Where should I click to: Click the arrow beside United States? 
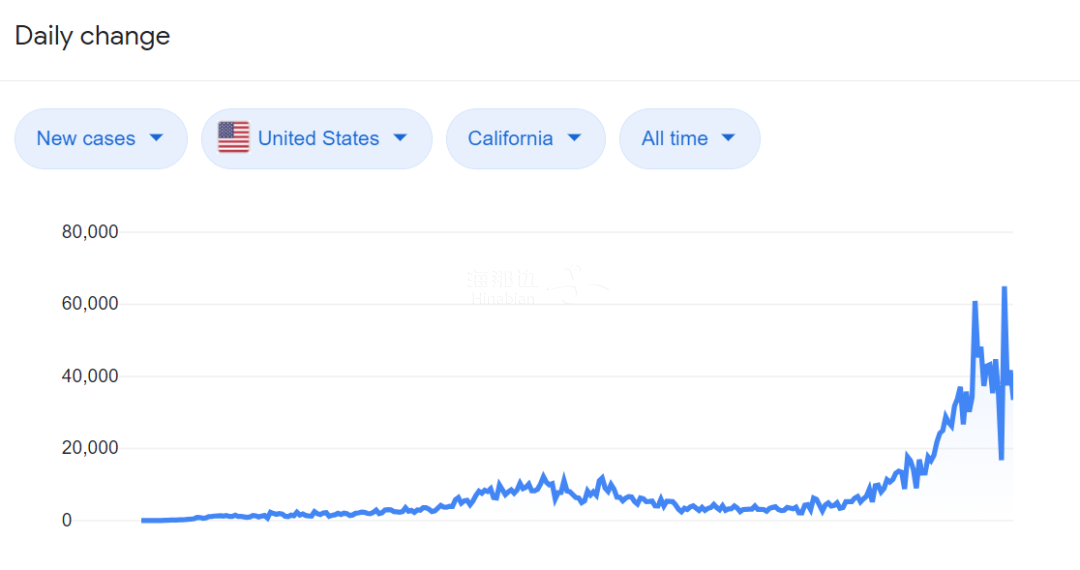click(400, 138)
